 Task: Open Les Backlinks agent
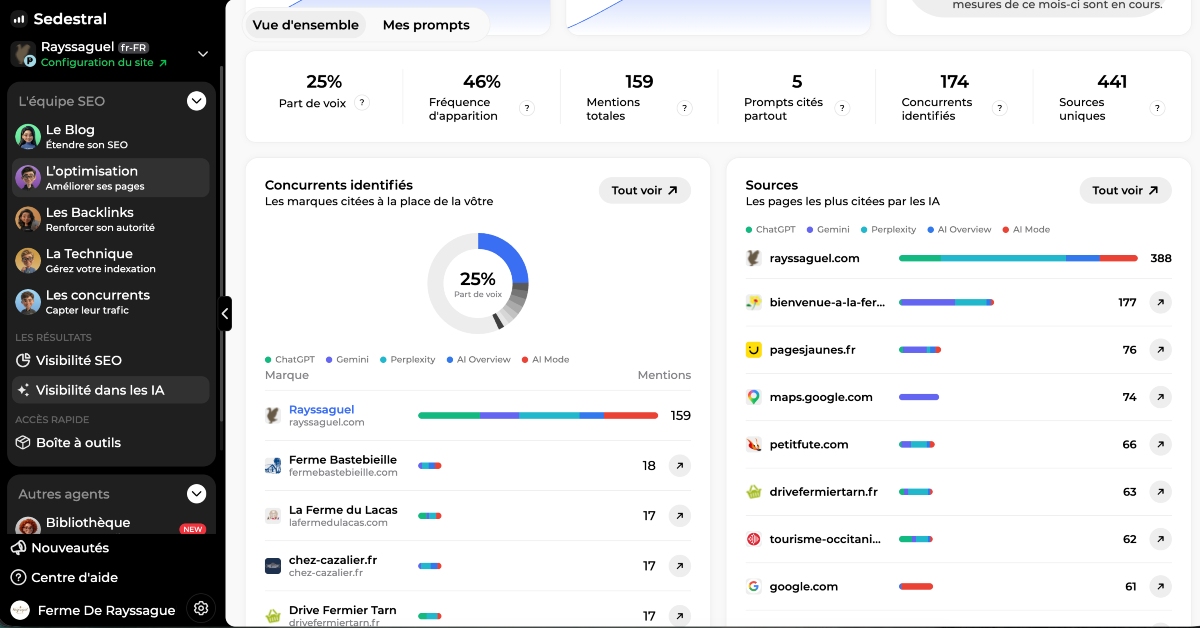tap(111, 219)
